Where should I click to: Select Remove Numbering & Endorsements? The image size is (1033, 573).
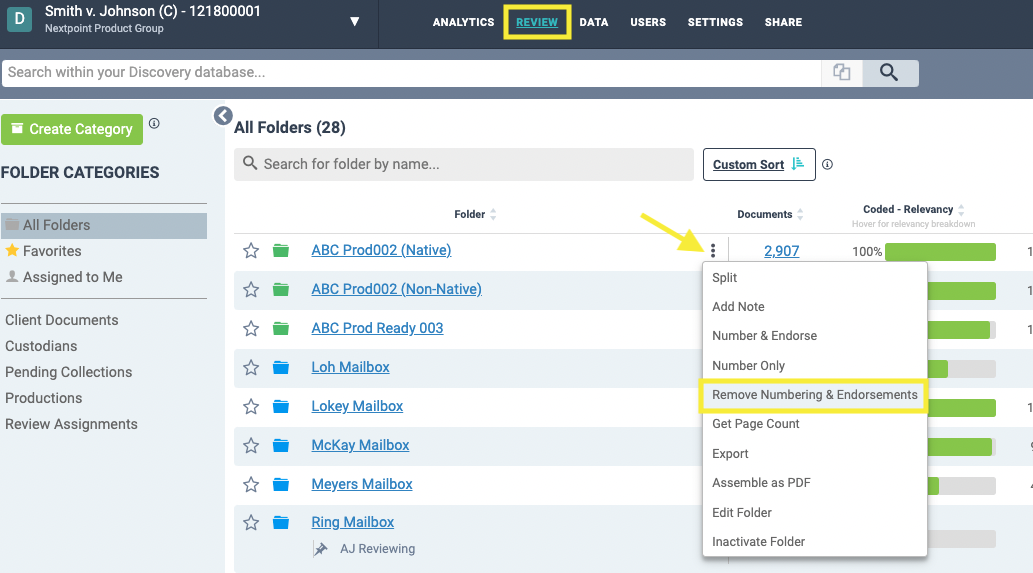(815, 395)
